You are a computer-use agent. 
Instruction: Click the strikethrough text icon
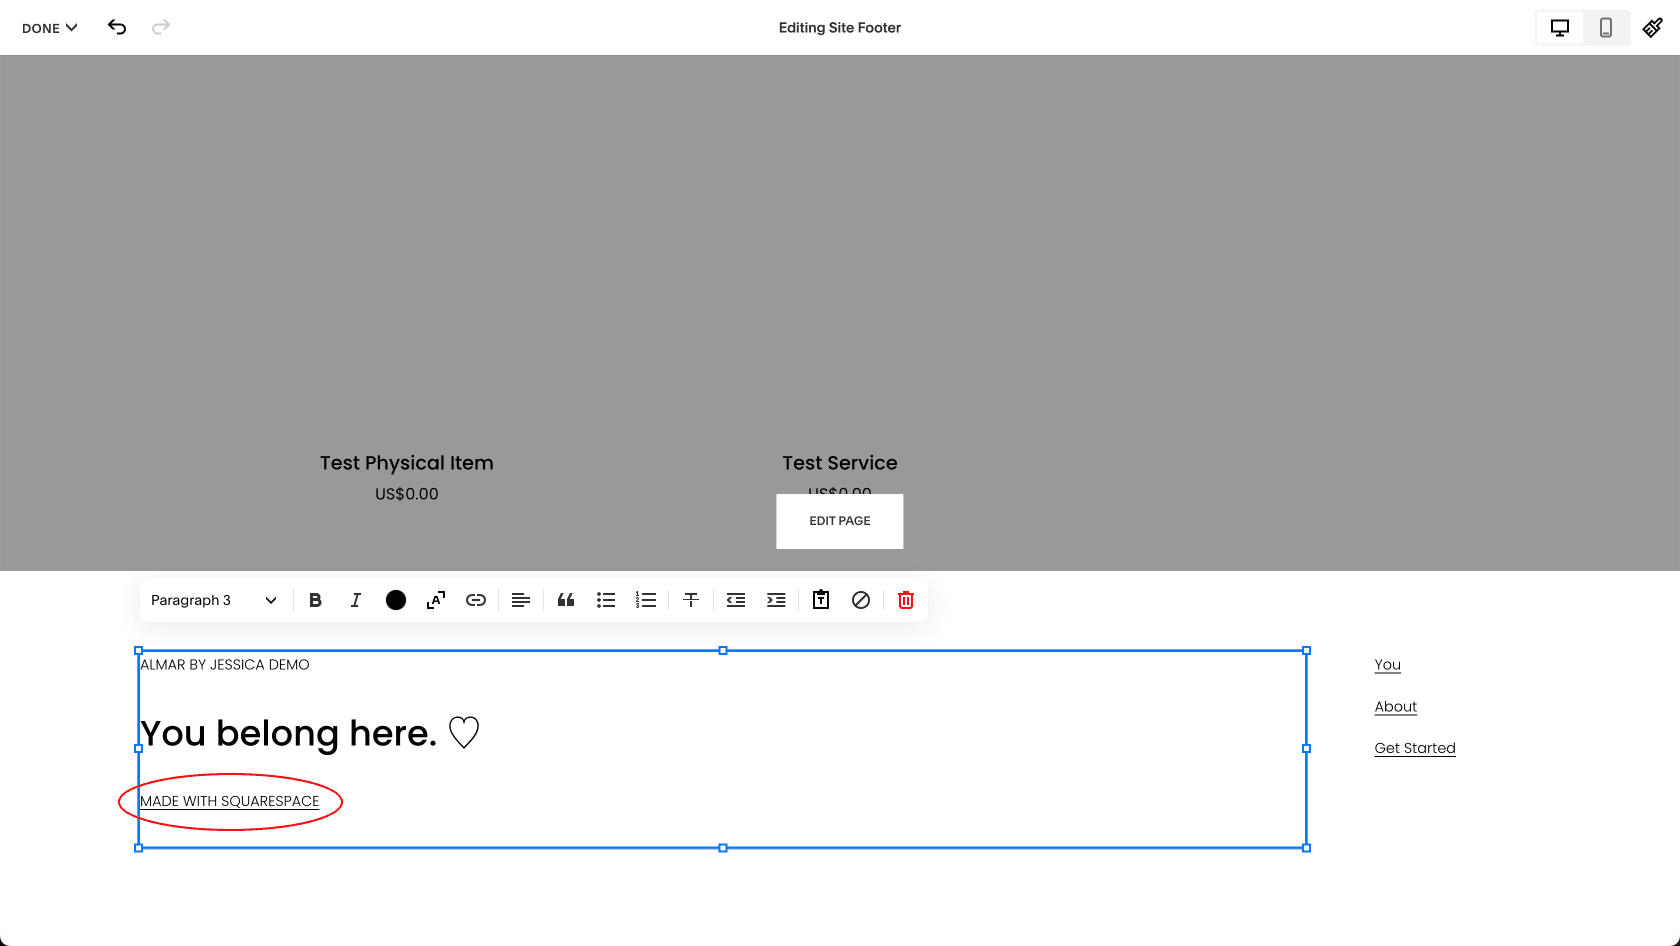coord(691,600)
